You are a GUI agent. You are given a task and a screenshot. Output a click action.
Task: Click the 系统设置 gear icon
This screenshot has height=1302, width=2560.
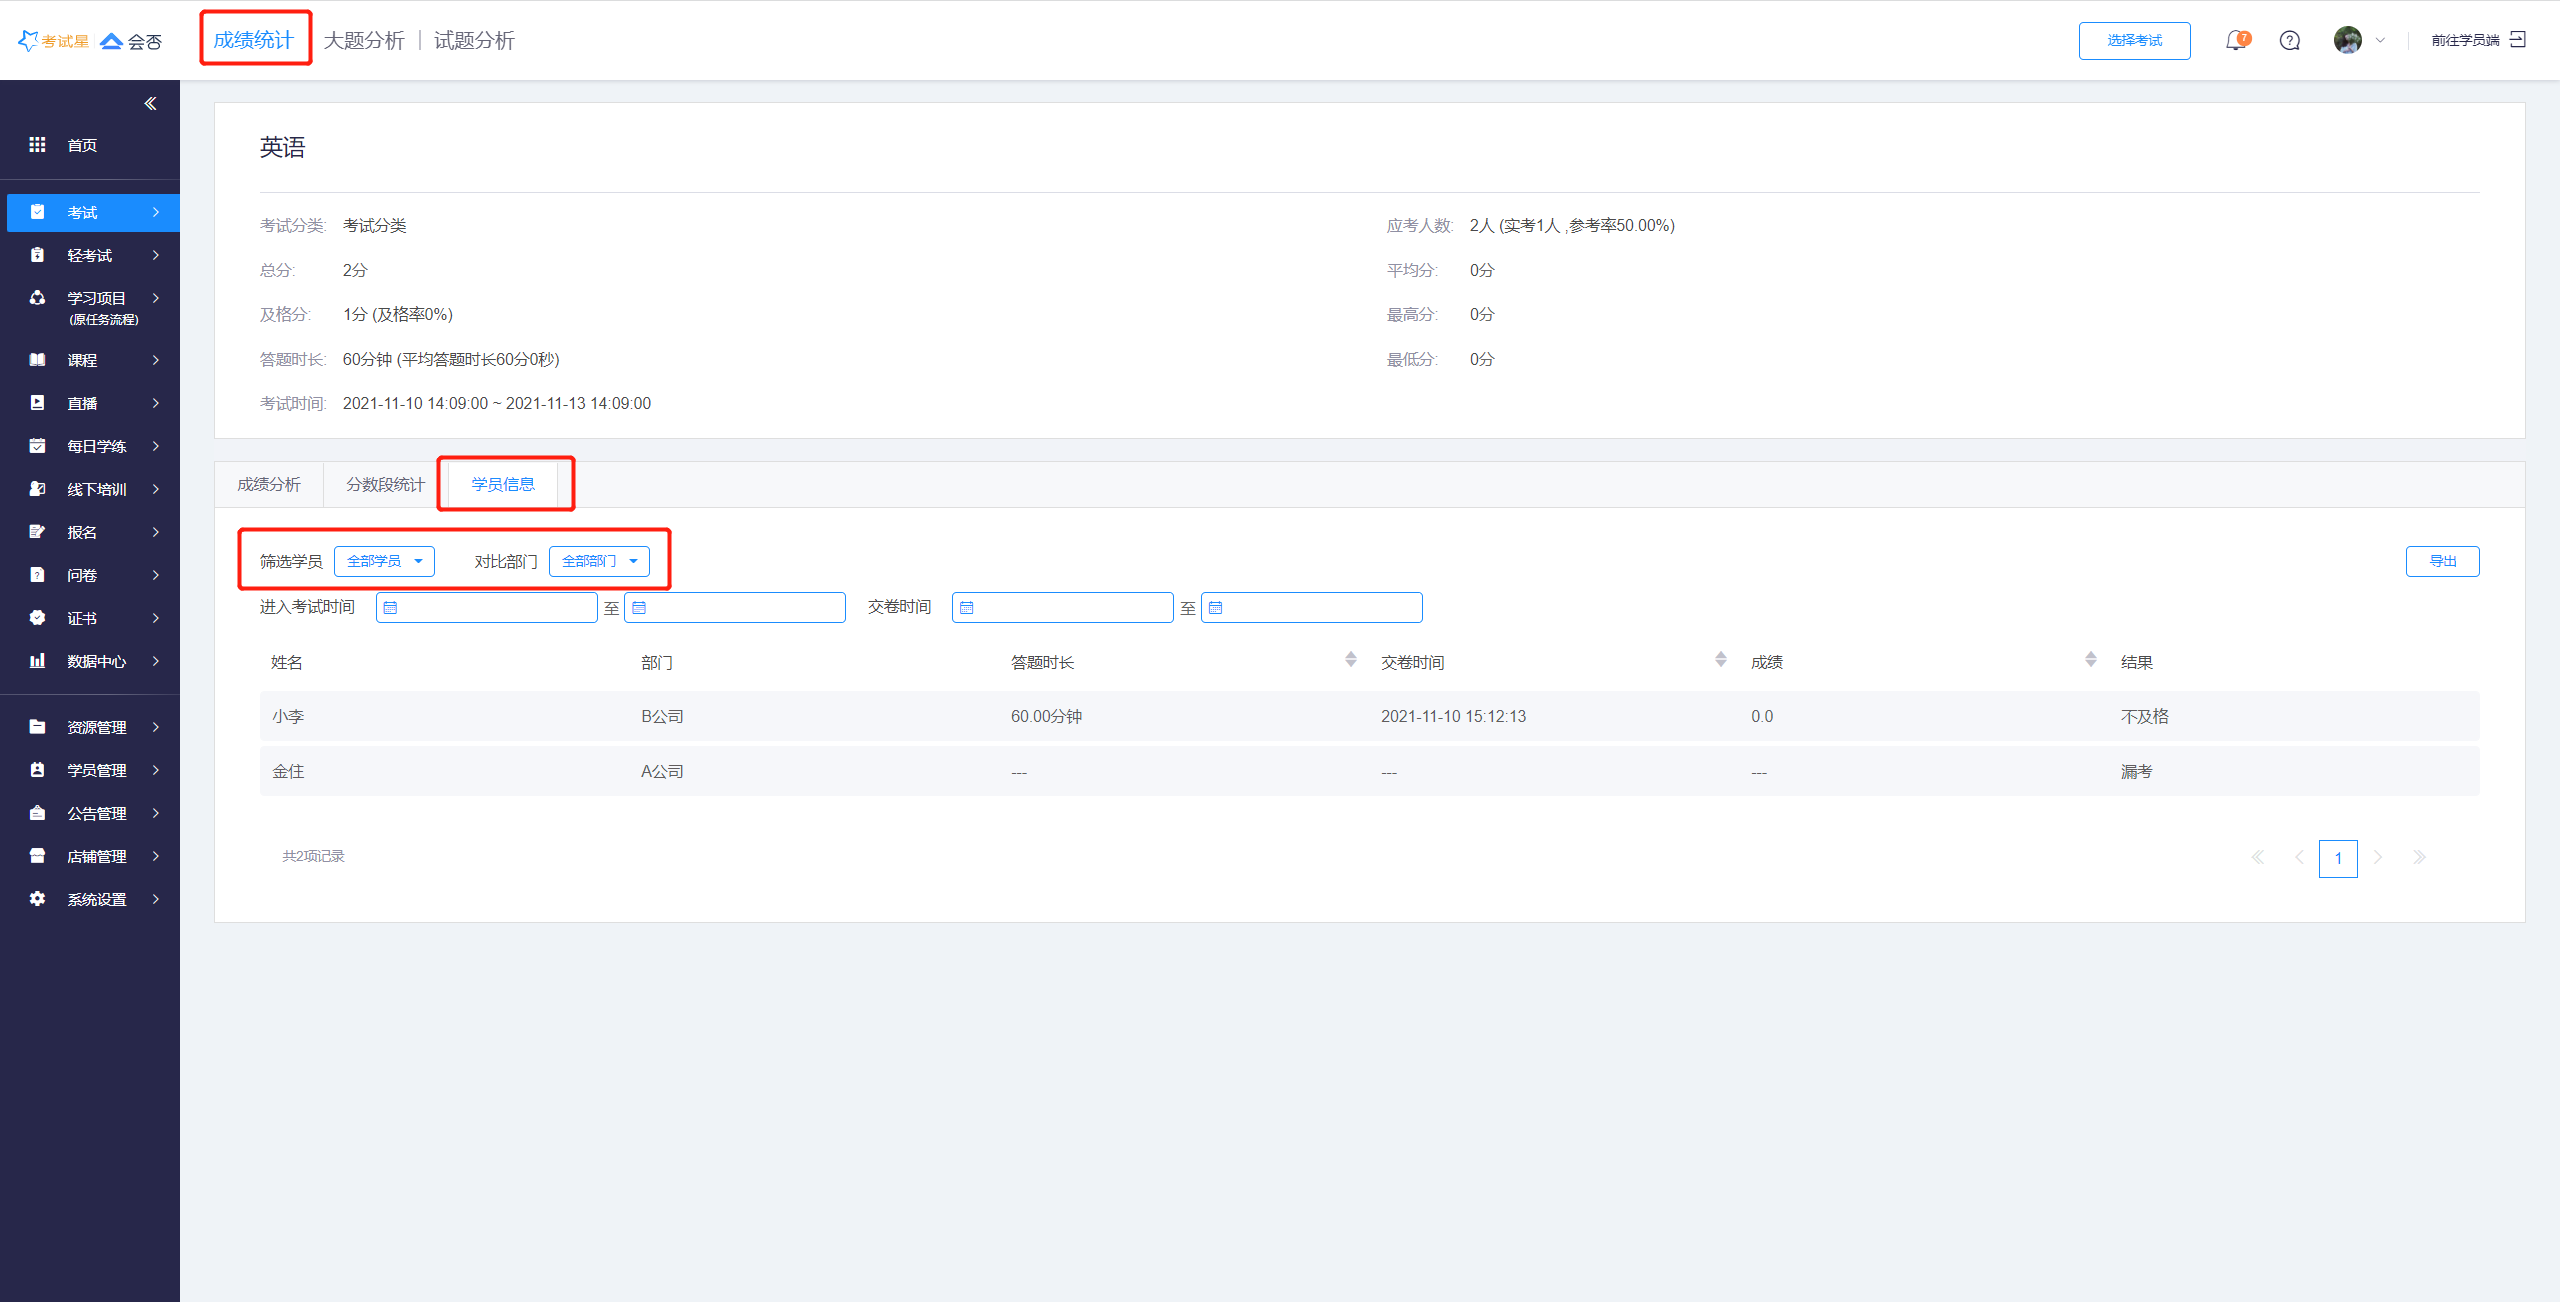click(x=37, y=899)
